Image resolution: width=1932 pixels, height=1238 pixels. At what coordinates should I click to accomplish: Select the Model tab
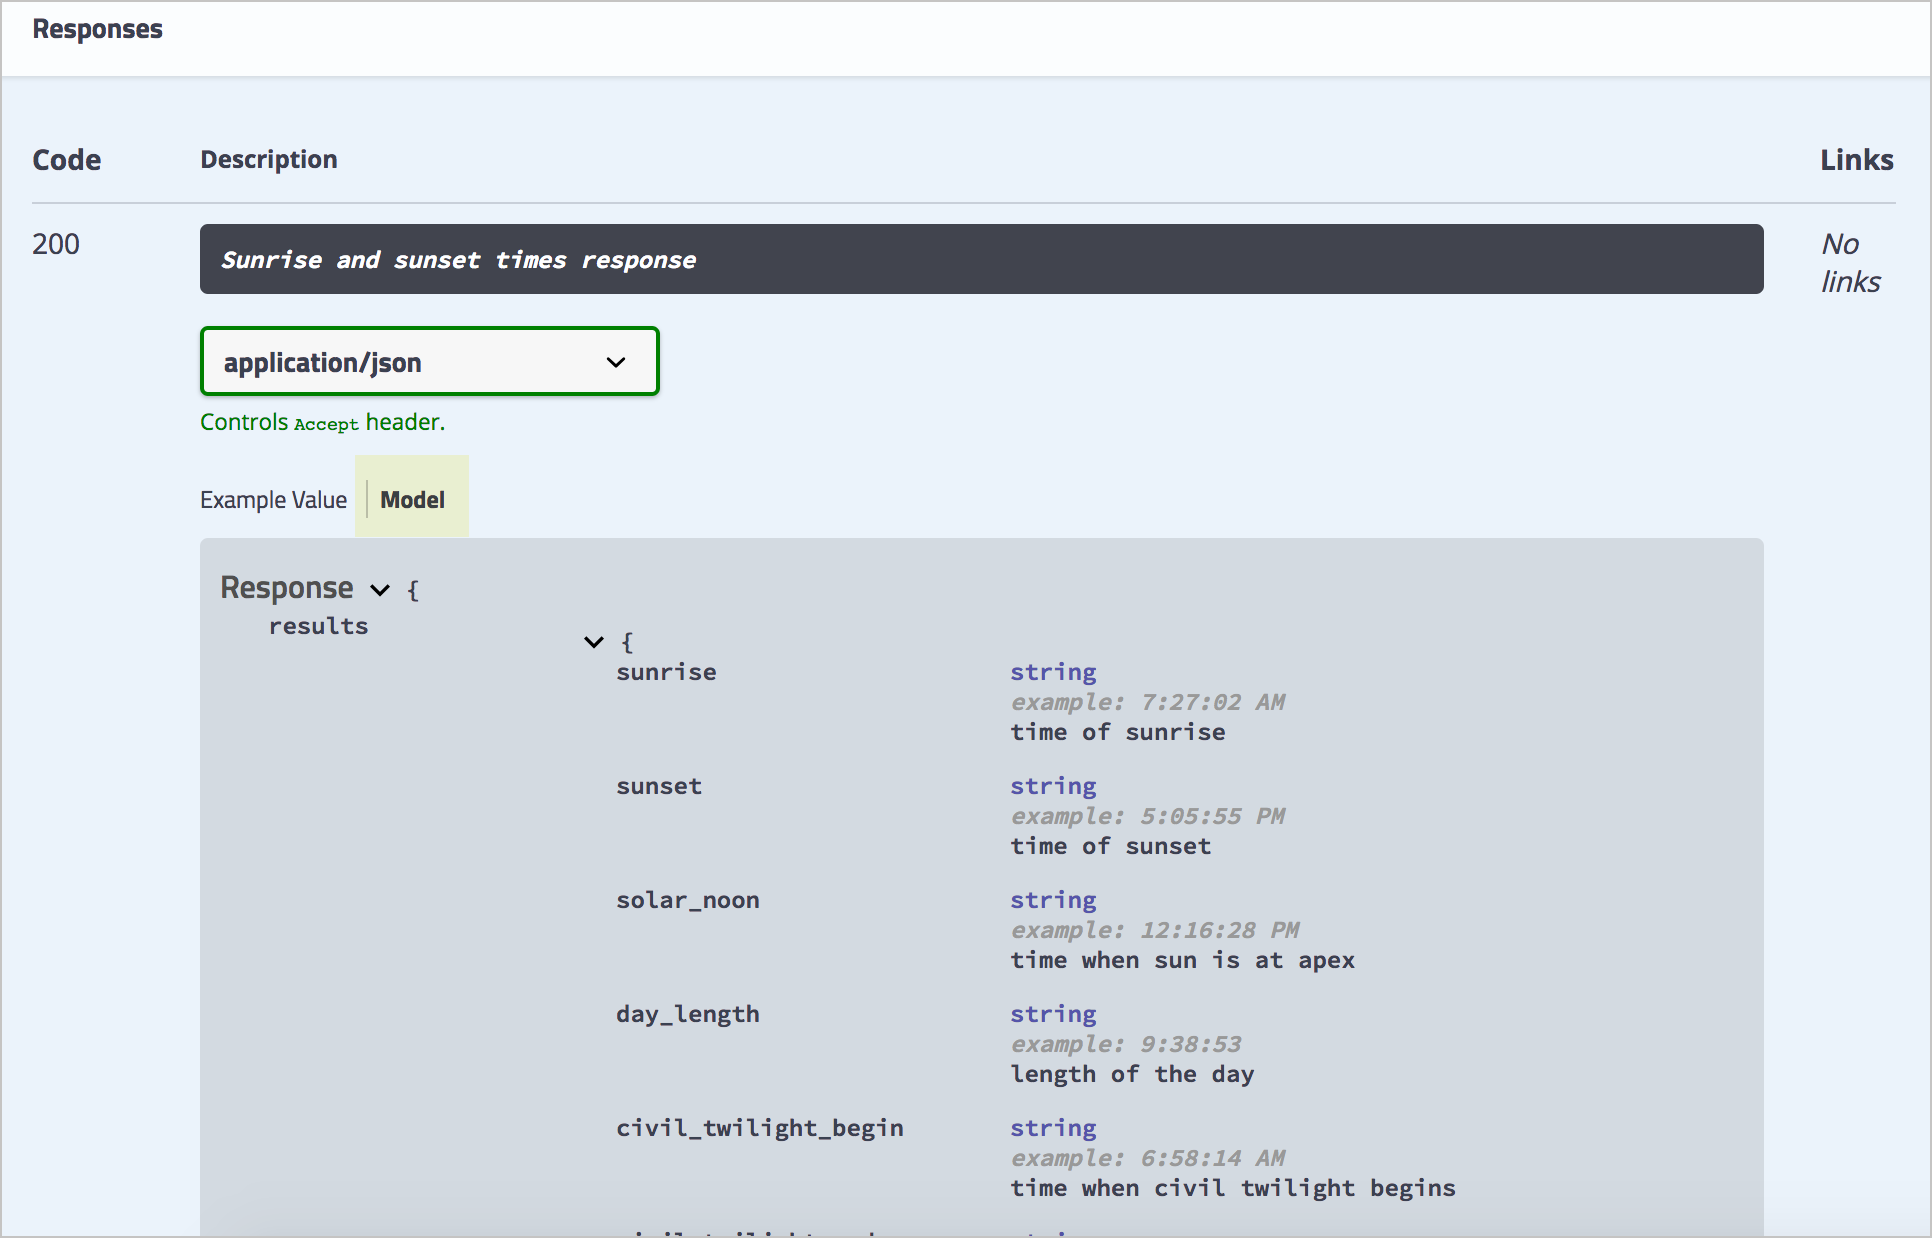pos(411,498)
